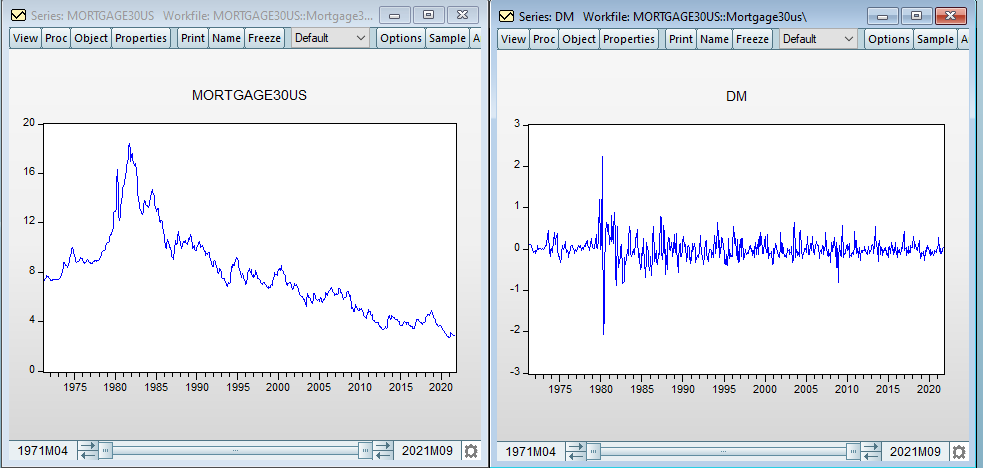
Task: Click Options in MORTGAGE30US window
Action: point(401,38)
